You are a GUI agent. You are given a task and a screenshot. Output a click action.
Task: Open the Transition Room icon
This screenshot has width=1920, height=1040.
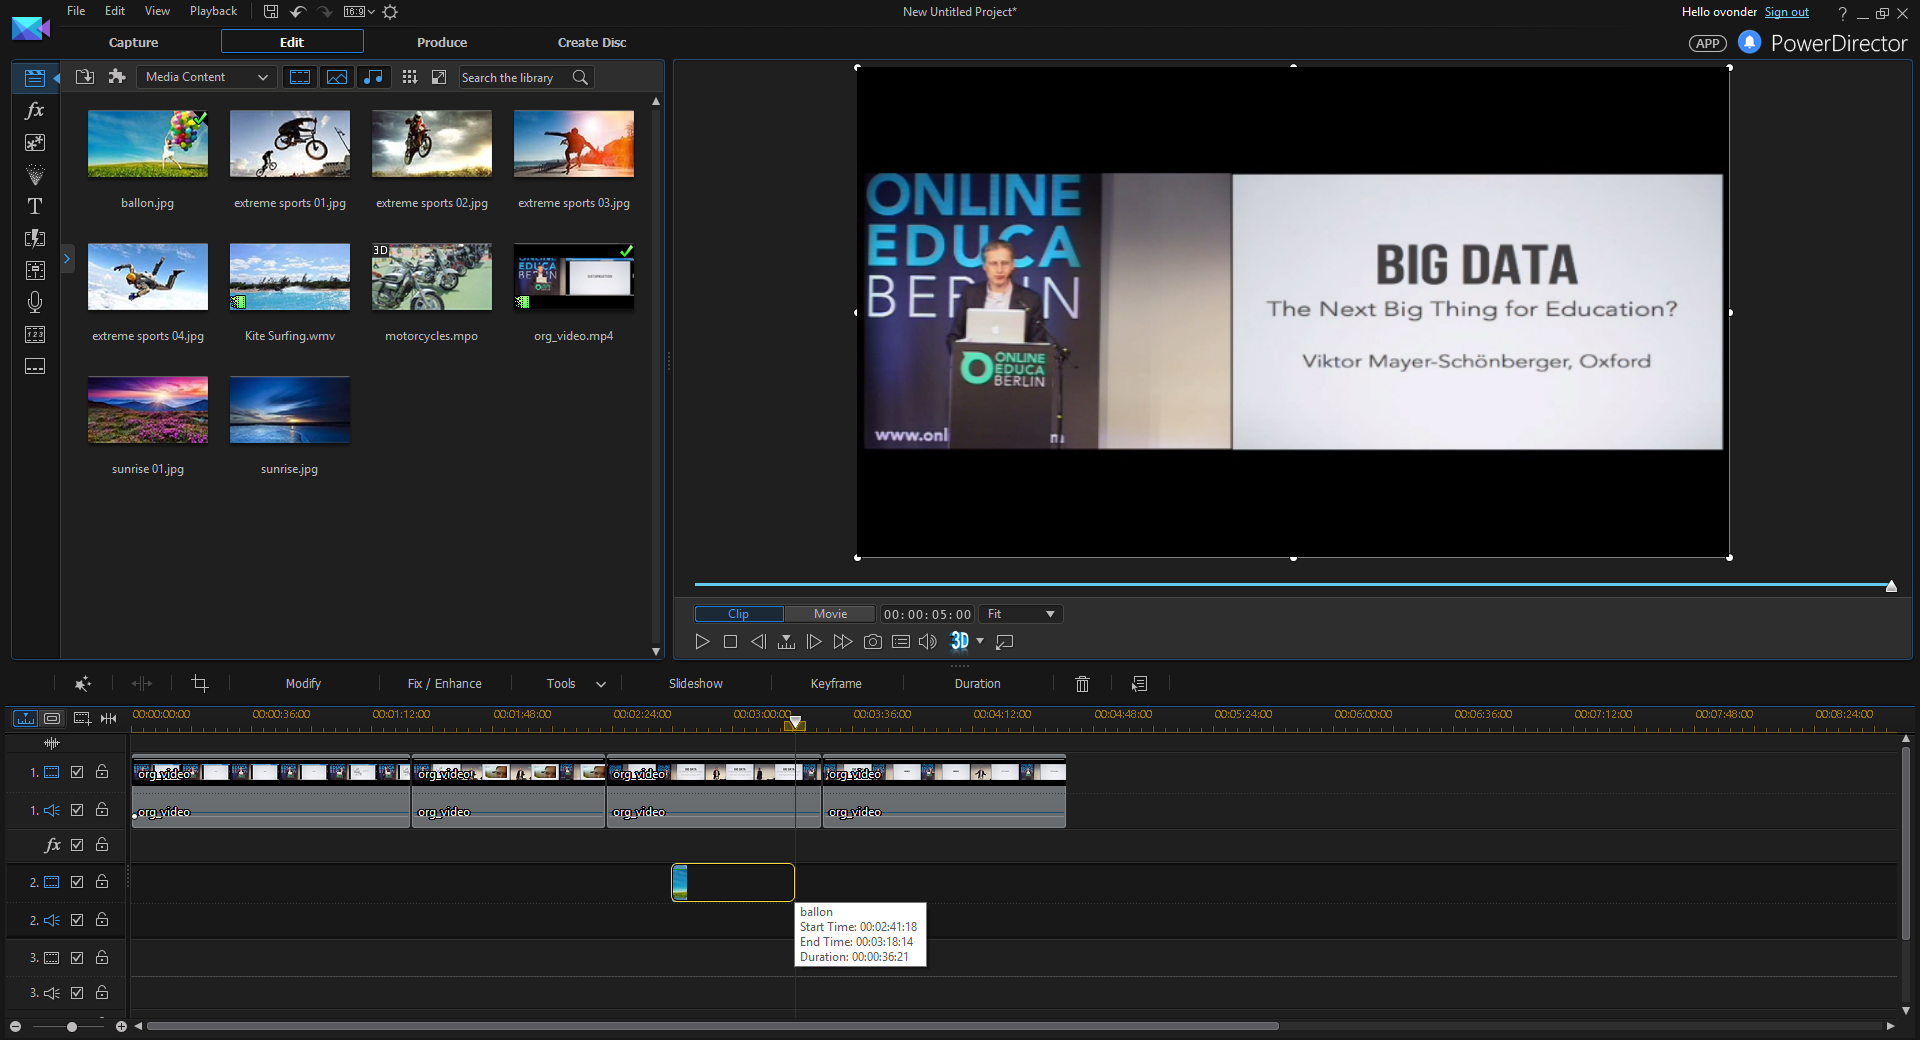34,238
